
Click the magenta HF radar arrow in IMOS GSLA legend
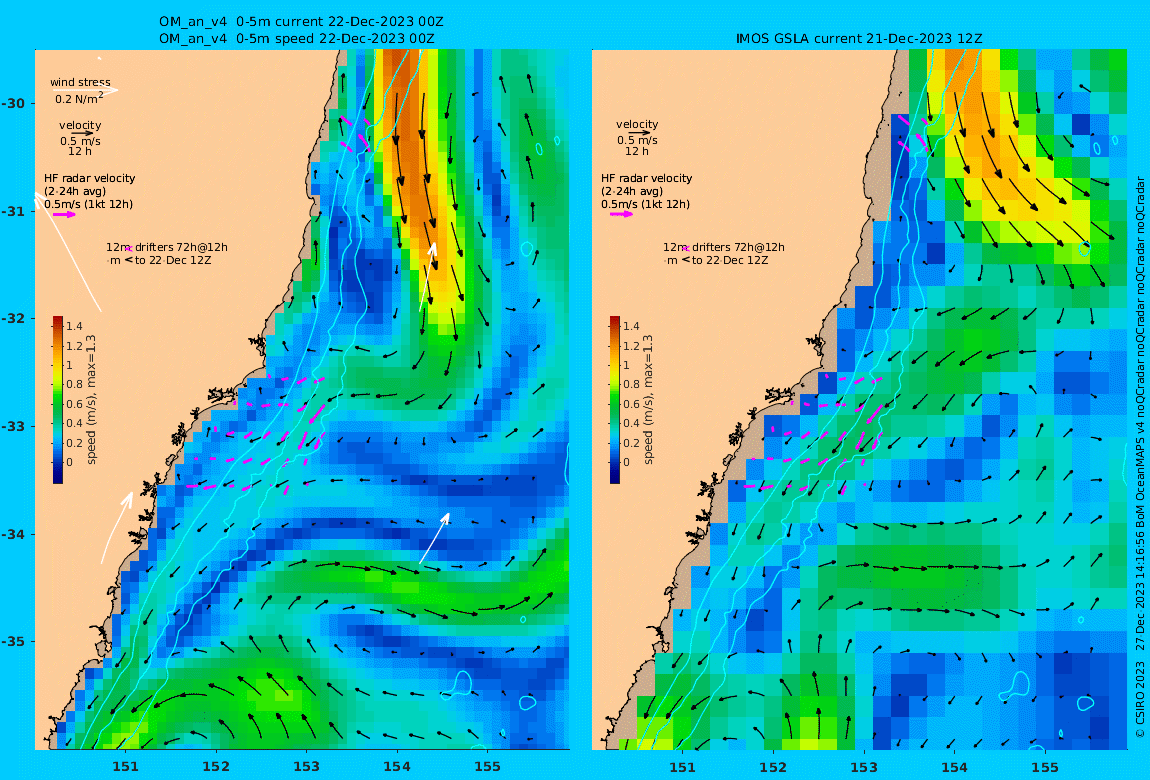(621, 214)
